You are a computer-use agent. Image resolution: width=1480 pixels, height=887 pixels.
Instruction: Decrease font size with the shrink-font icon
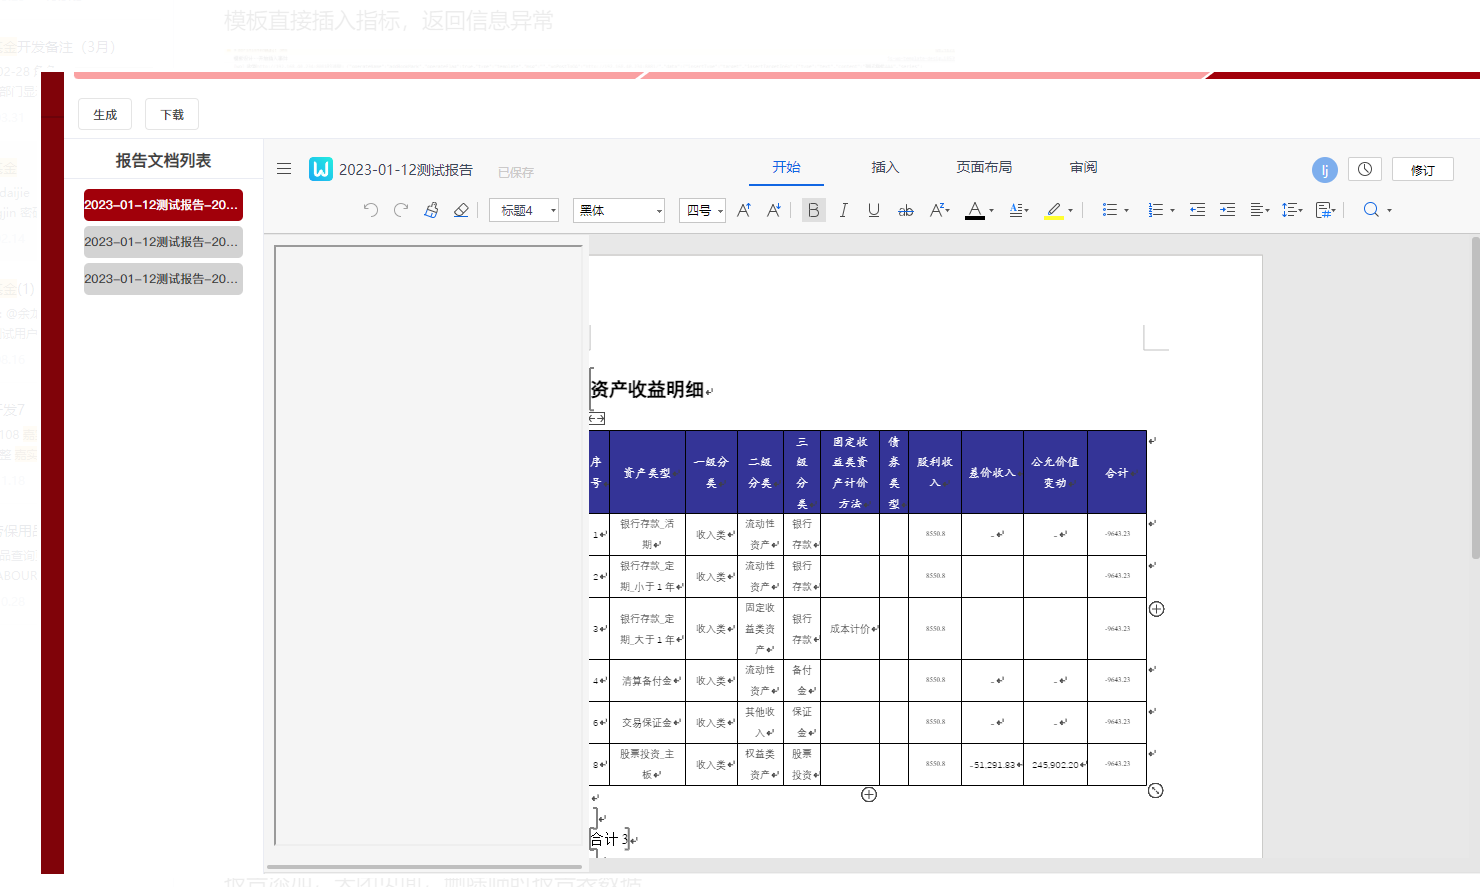(773, 210)
